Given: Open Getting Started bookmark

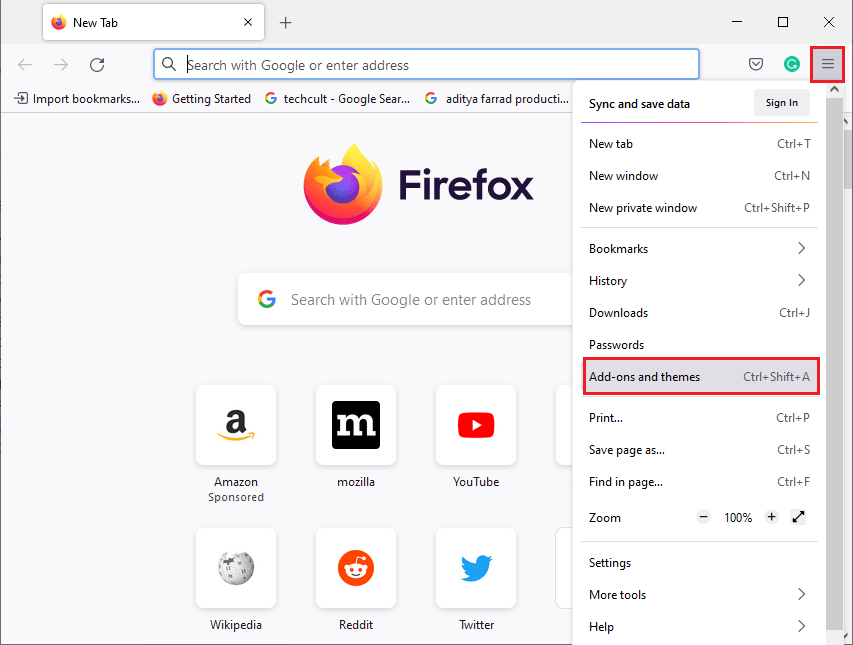Looking at the screenshot, I should click(x=201, y=98).
